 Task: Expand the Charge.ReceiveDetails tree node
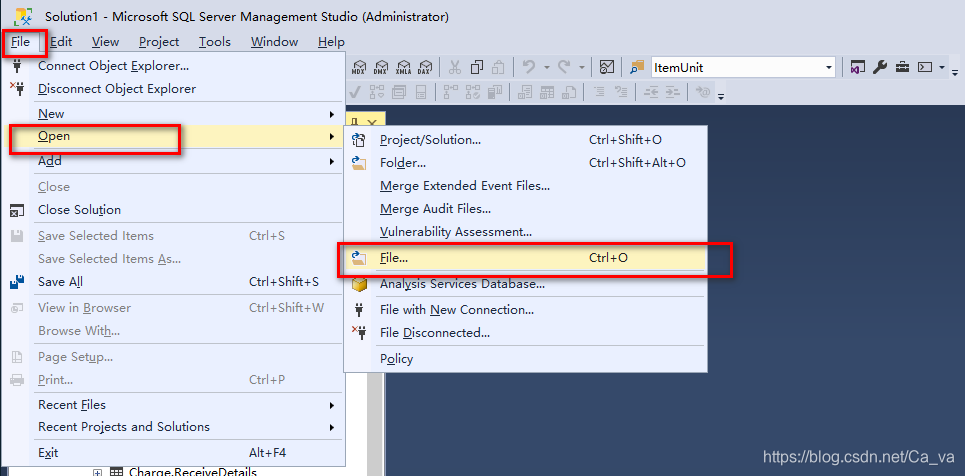tap(97, 473)
